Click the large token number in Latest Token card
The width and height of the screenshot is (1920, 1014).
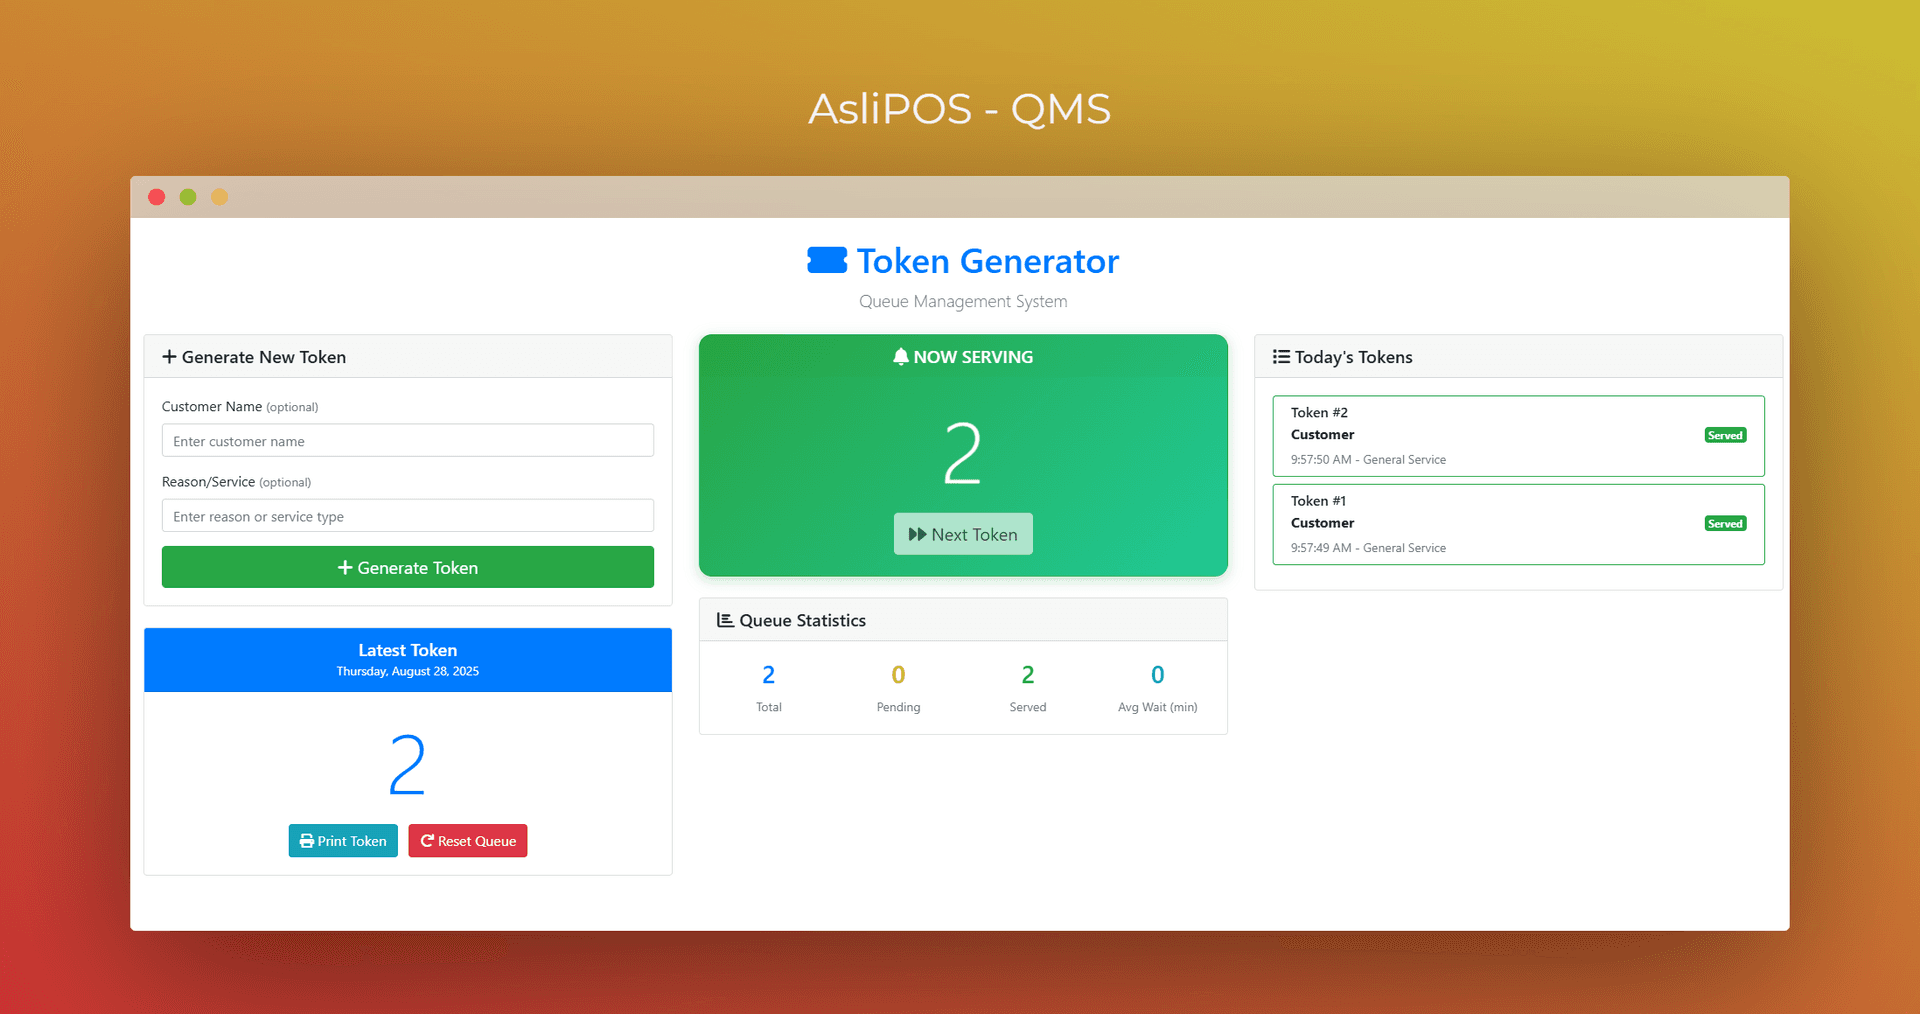tap(407, 763)
